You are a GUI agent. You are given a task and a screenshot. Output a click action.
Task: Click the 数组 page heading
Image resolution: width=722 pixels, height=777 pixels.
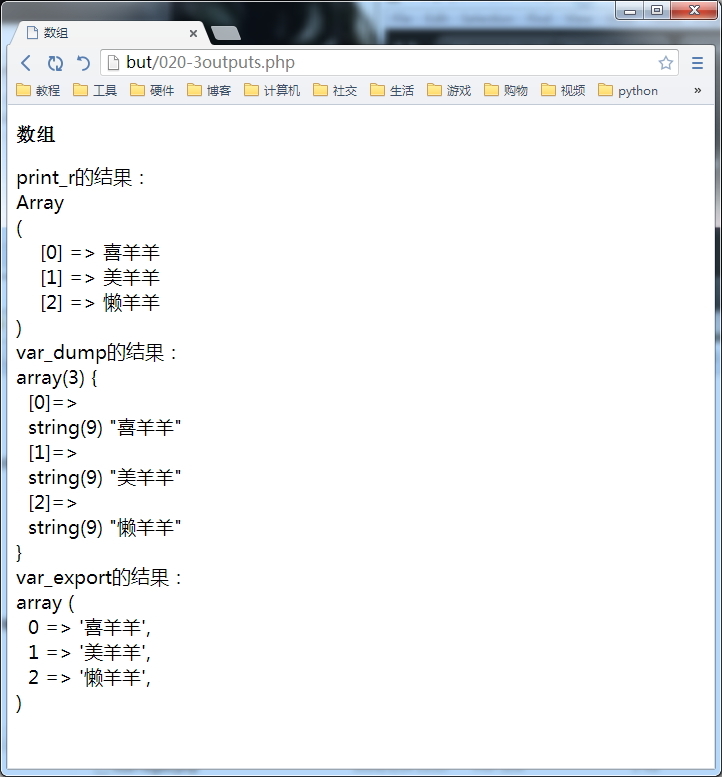36,134
